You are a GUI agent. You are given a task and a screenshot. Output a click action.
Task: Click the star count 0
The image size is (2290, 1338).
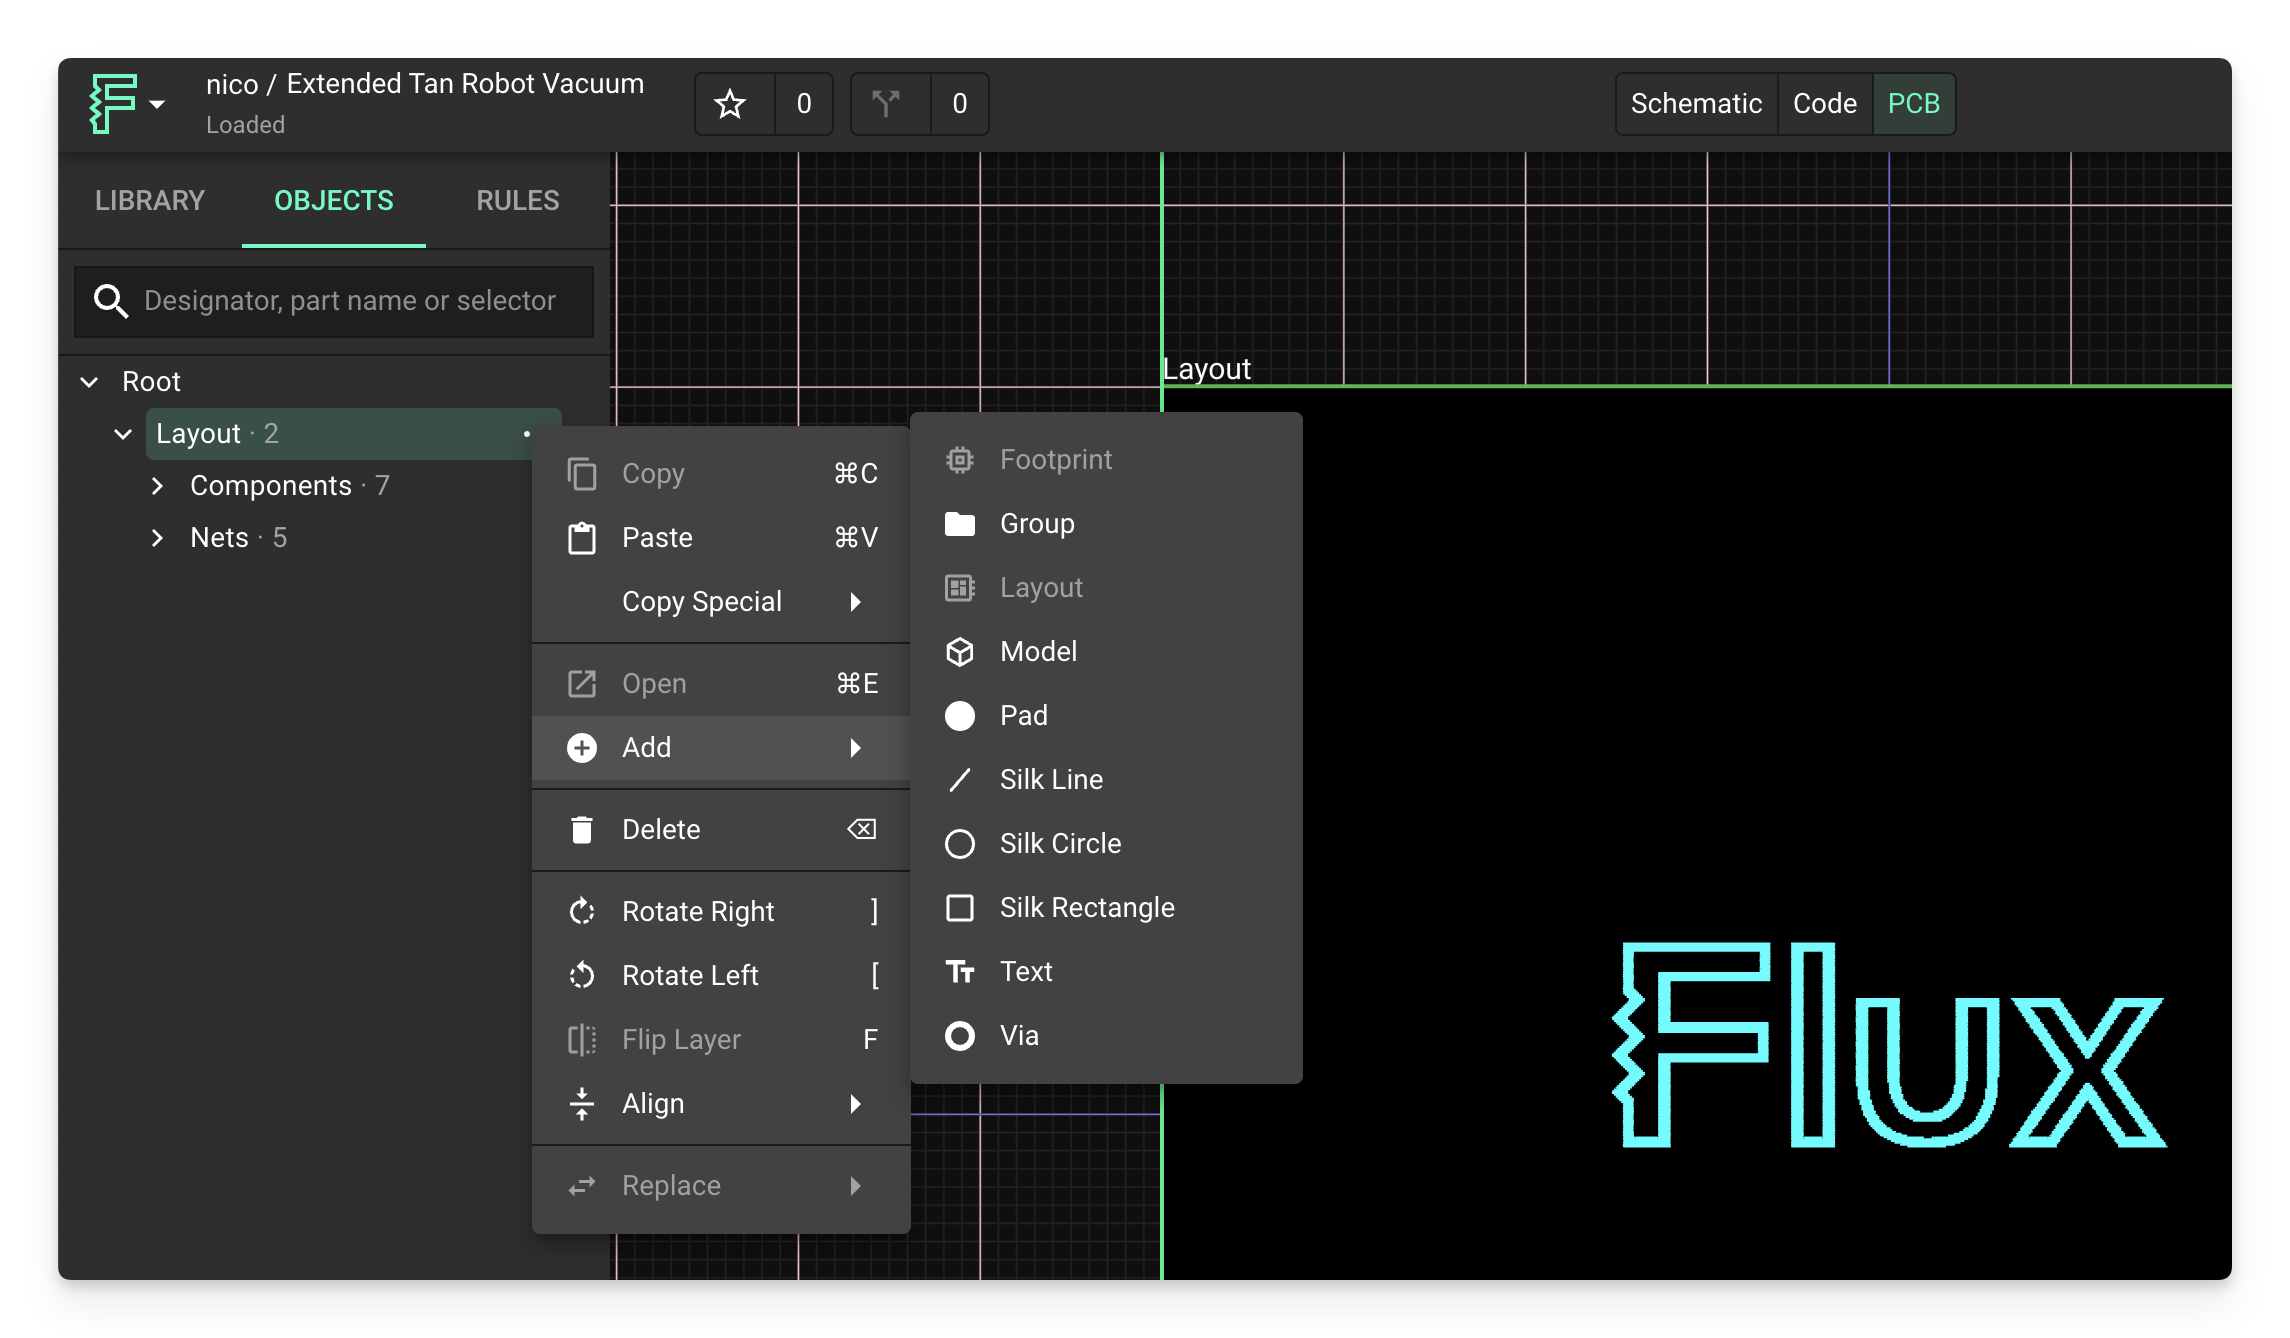(x=803, y=104)
